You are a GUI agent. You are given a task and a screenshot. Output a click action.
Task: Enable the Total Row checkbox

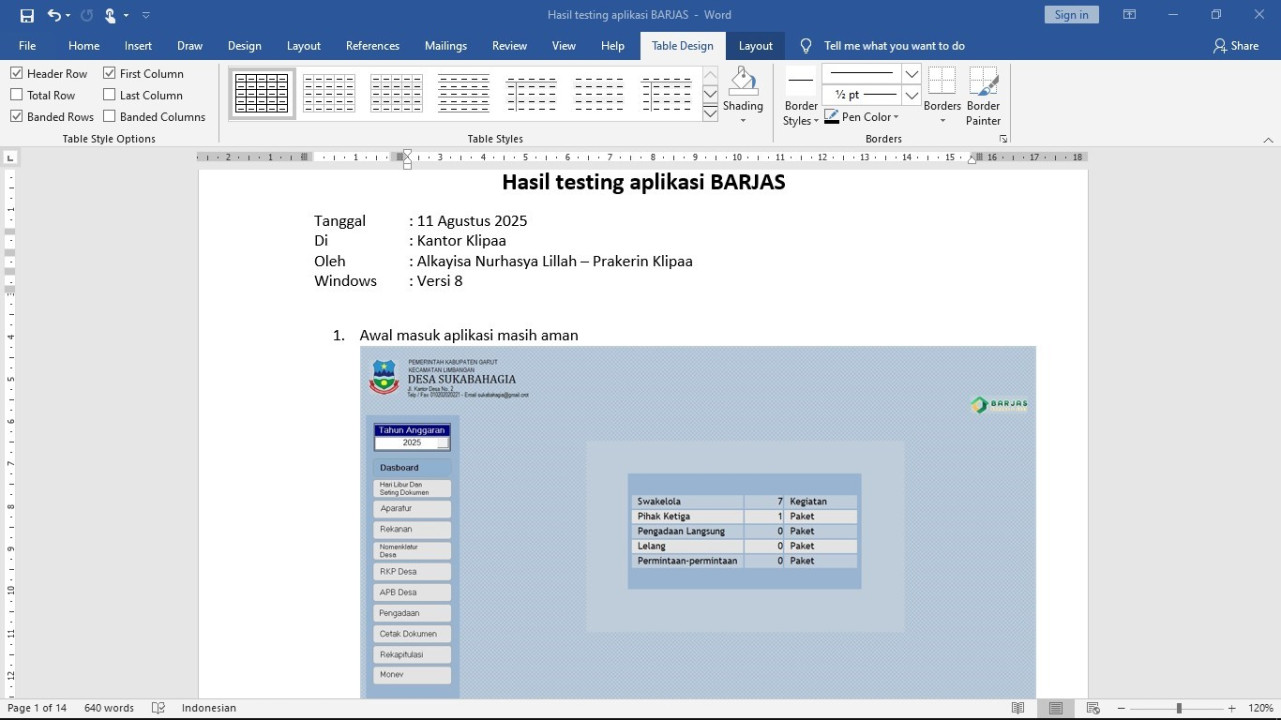[17, 95]
